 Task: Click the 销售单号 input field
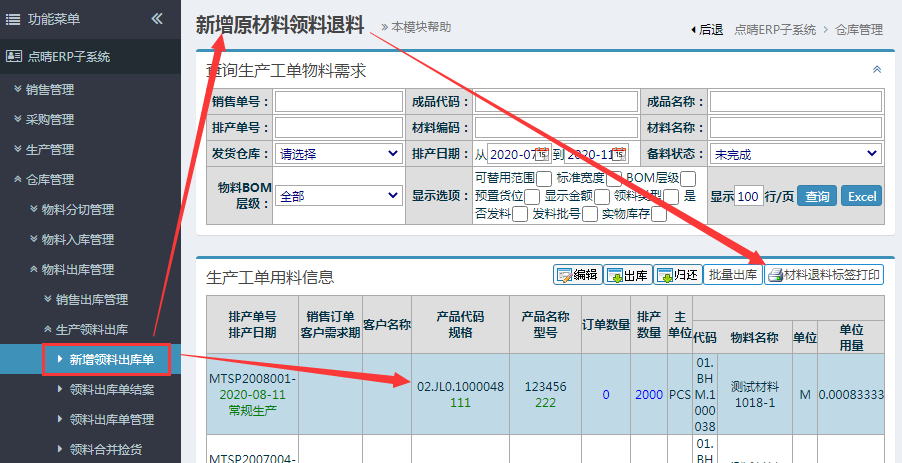pyautogui.click(x=338, y=102)
